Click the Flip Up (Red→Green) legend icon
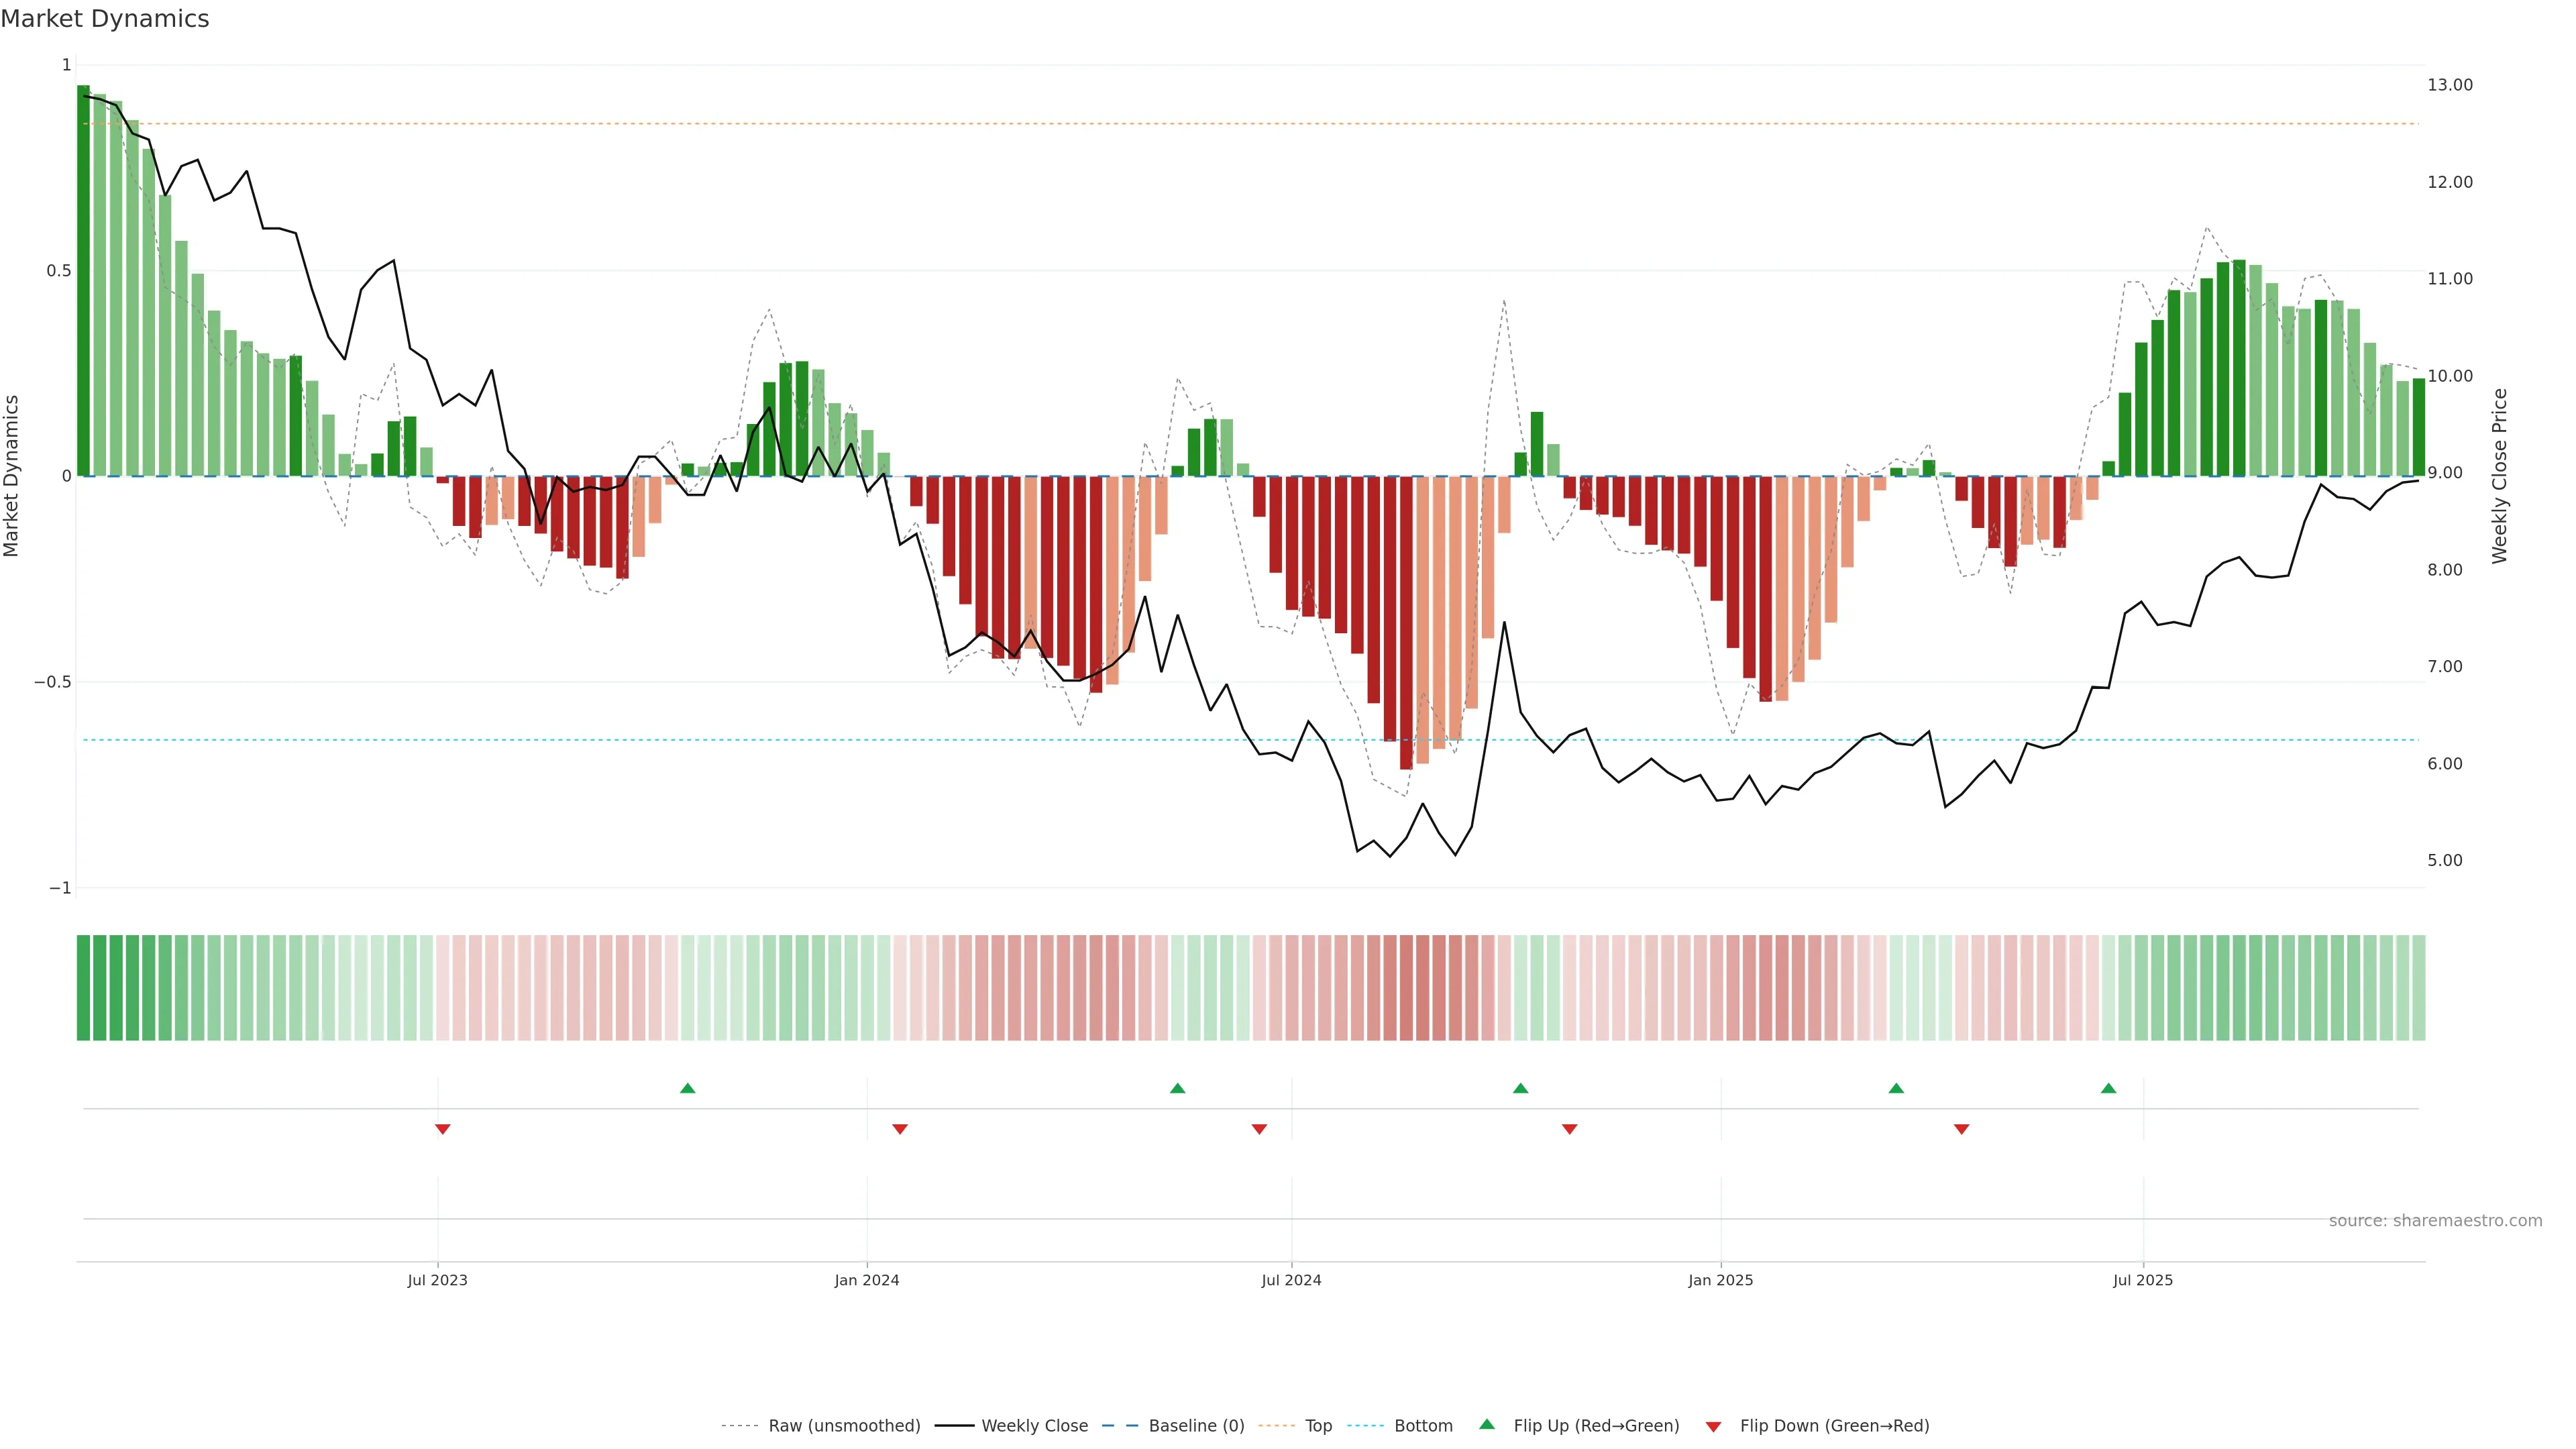Viewport: 2576px width, 1449px height. click(1487, 1425)
